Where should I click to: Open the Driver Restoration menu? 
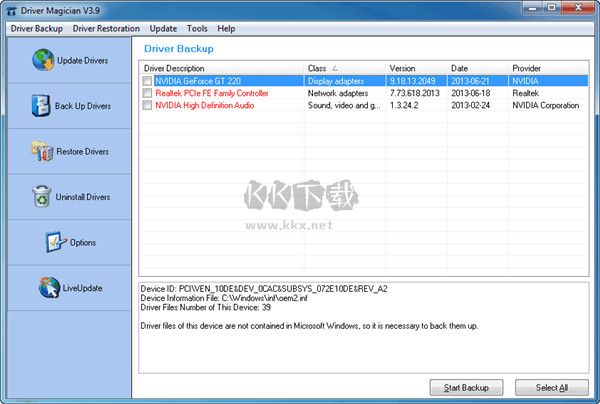pos(106,29)
